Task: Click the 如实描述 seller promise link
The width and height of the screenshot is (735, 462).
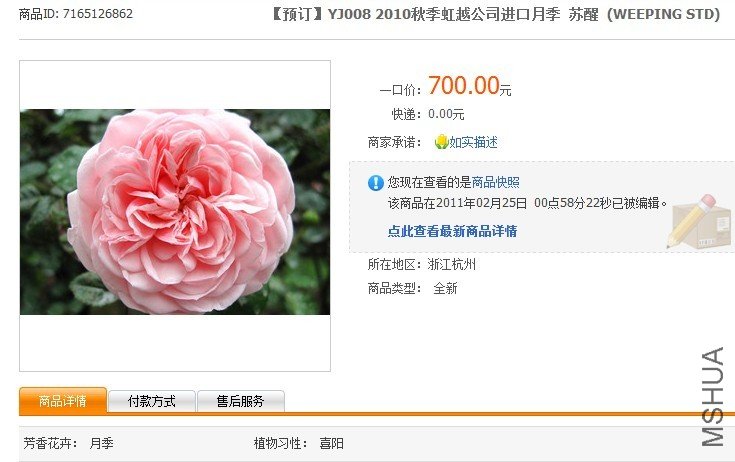Action: [x=473, y=142]
